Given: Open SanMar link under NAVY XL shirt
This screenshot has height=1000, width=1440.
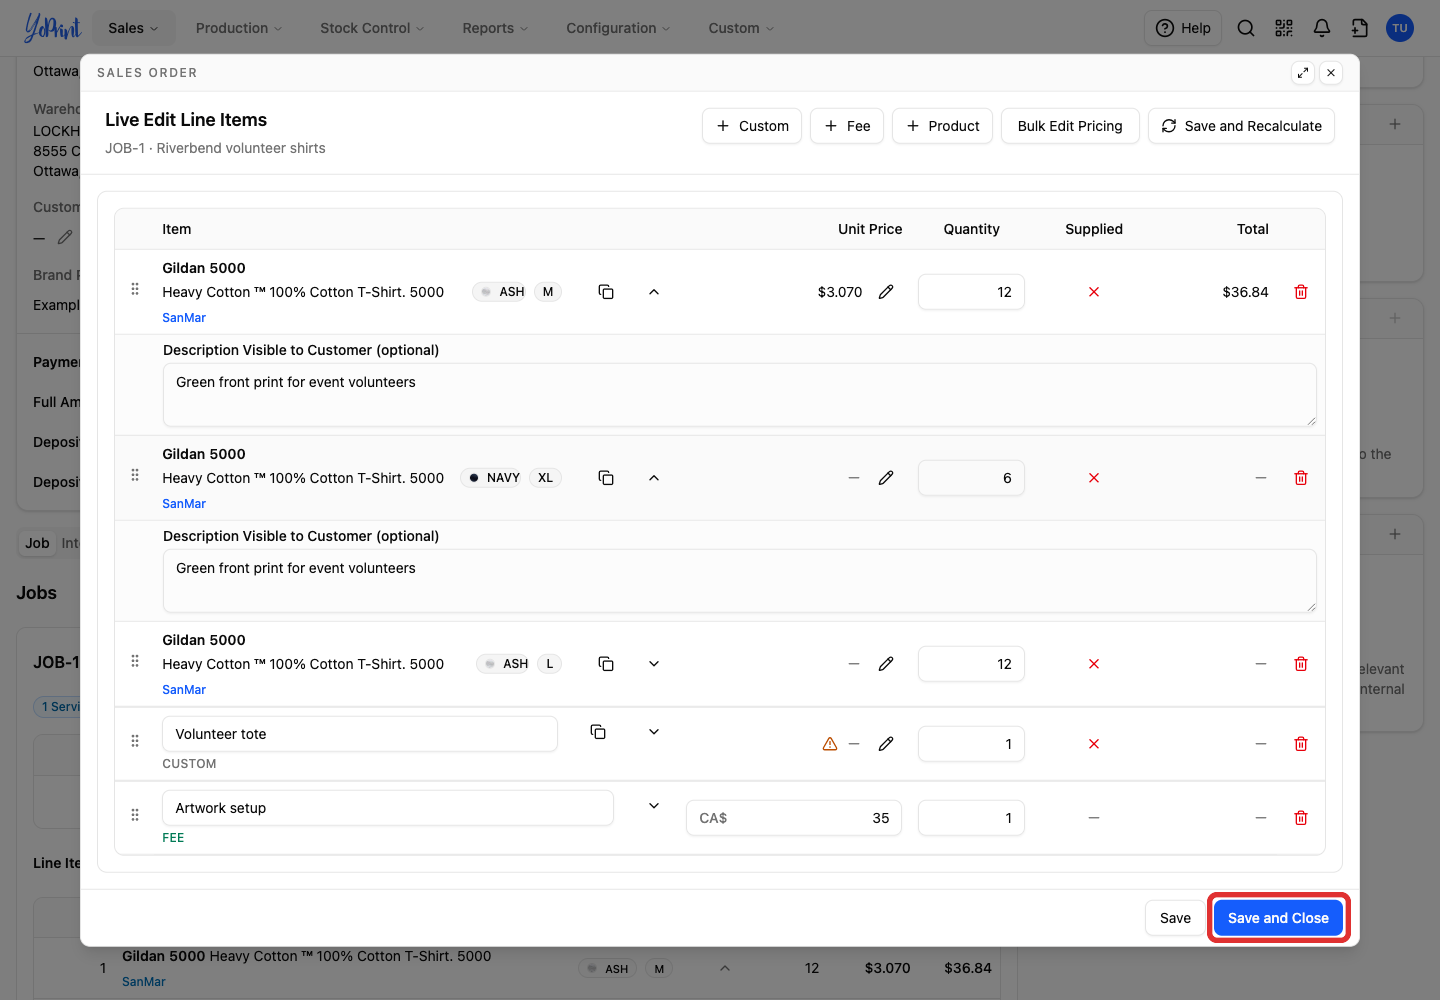Looking at the screenshot, I should 184,504.
